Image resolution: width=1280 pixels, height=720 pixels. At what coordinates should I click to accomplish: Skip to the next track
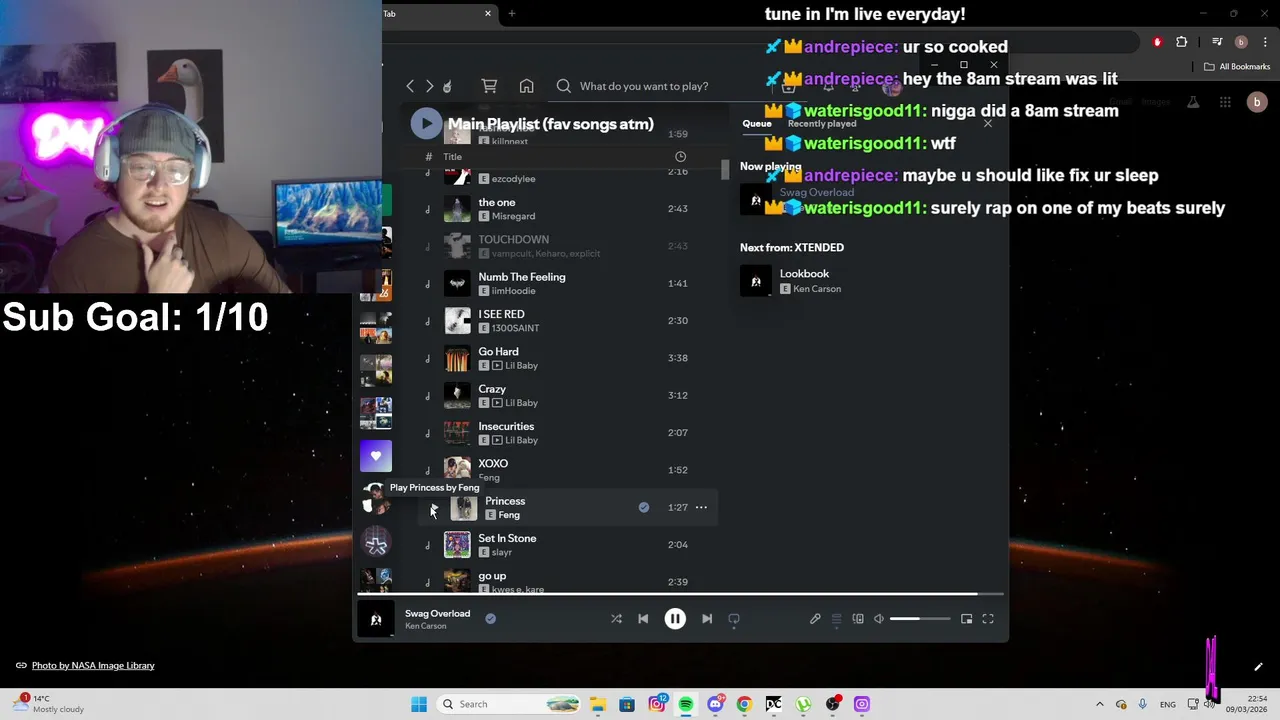point(707,619)
